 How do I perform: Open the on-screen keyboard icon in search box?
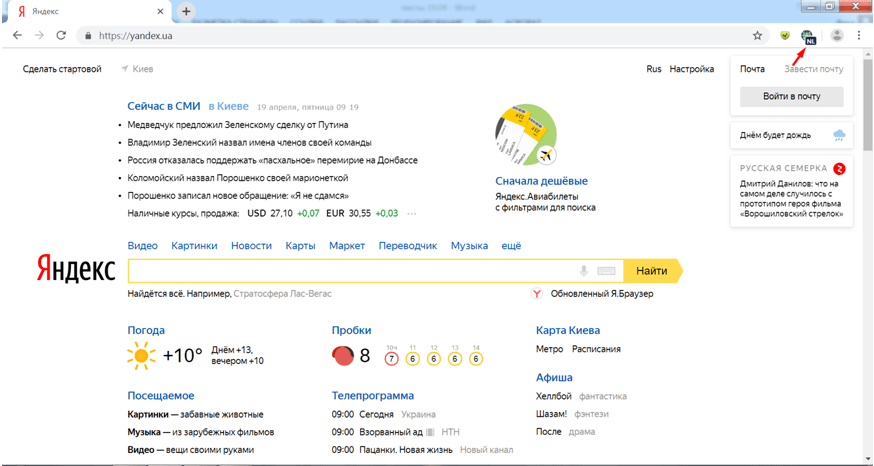point(606,271)
